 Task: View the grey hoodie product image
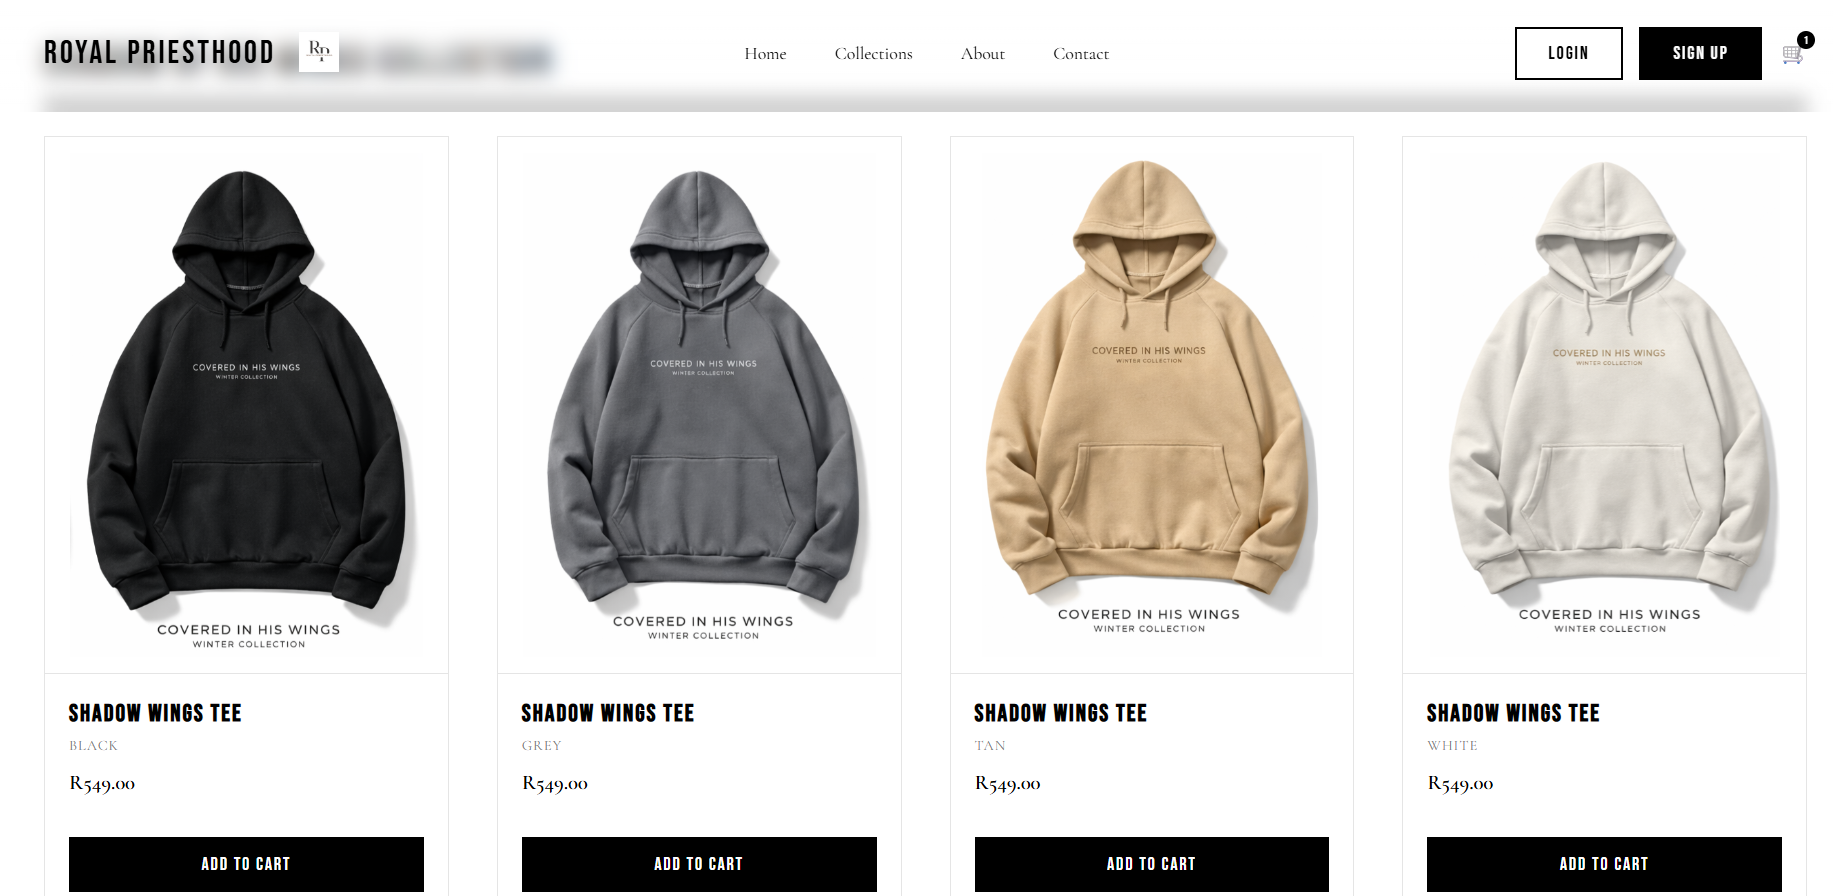699,405
